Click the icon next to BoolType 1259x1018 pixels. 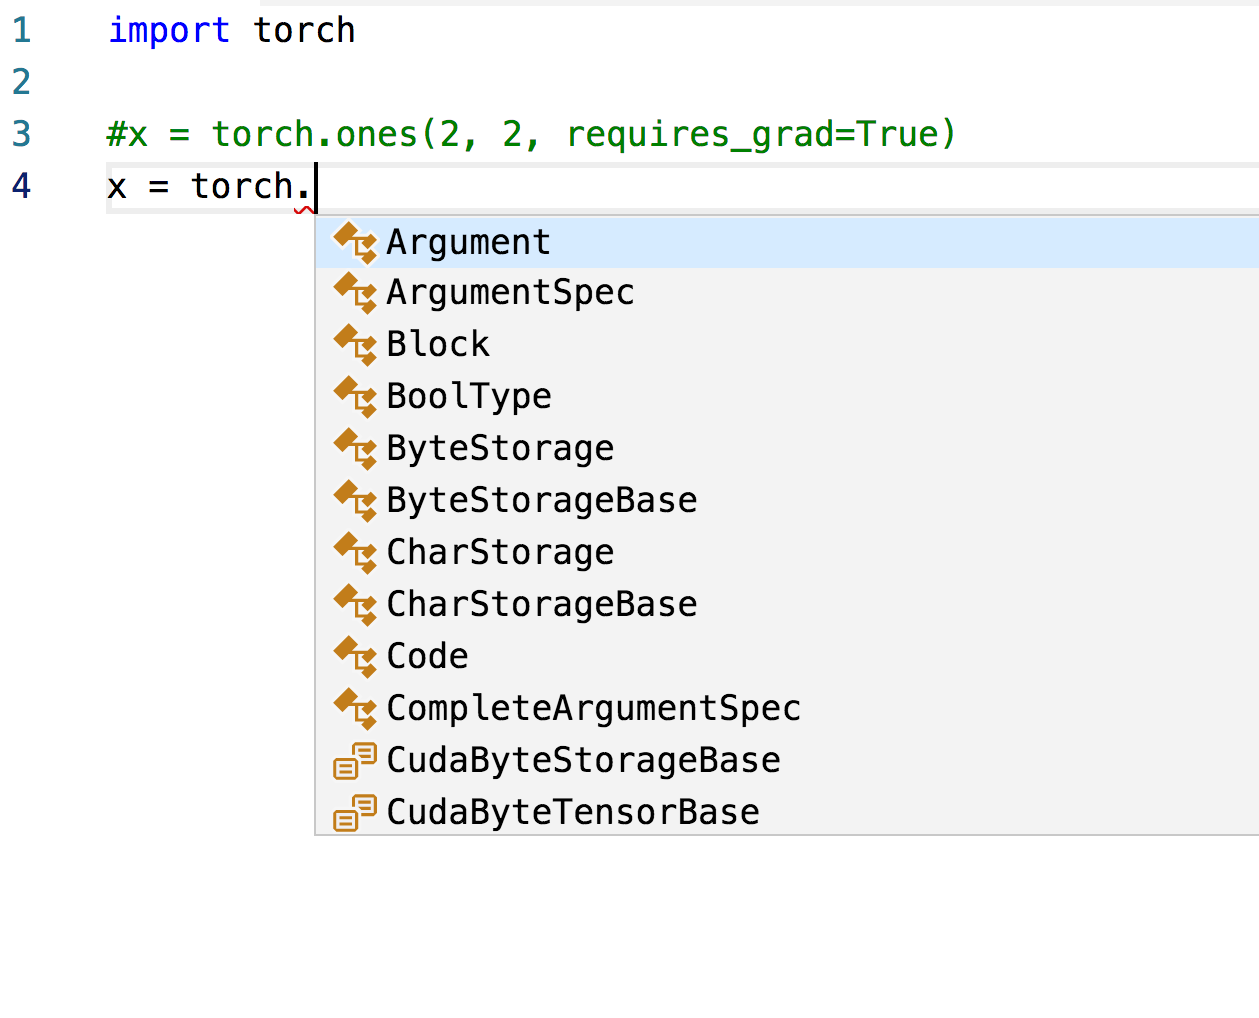pos(355,397)
